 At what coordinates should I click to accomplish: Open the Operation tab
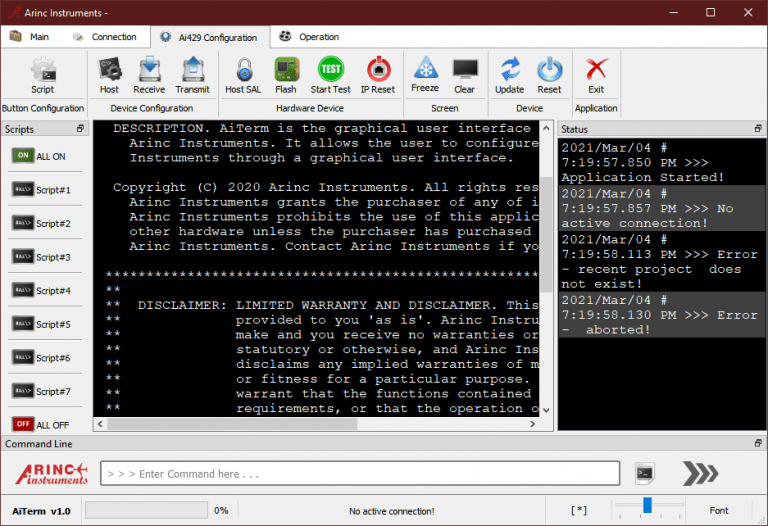point(310,37)
